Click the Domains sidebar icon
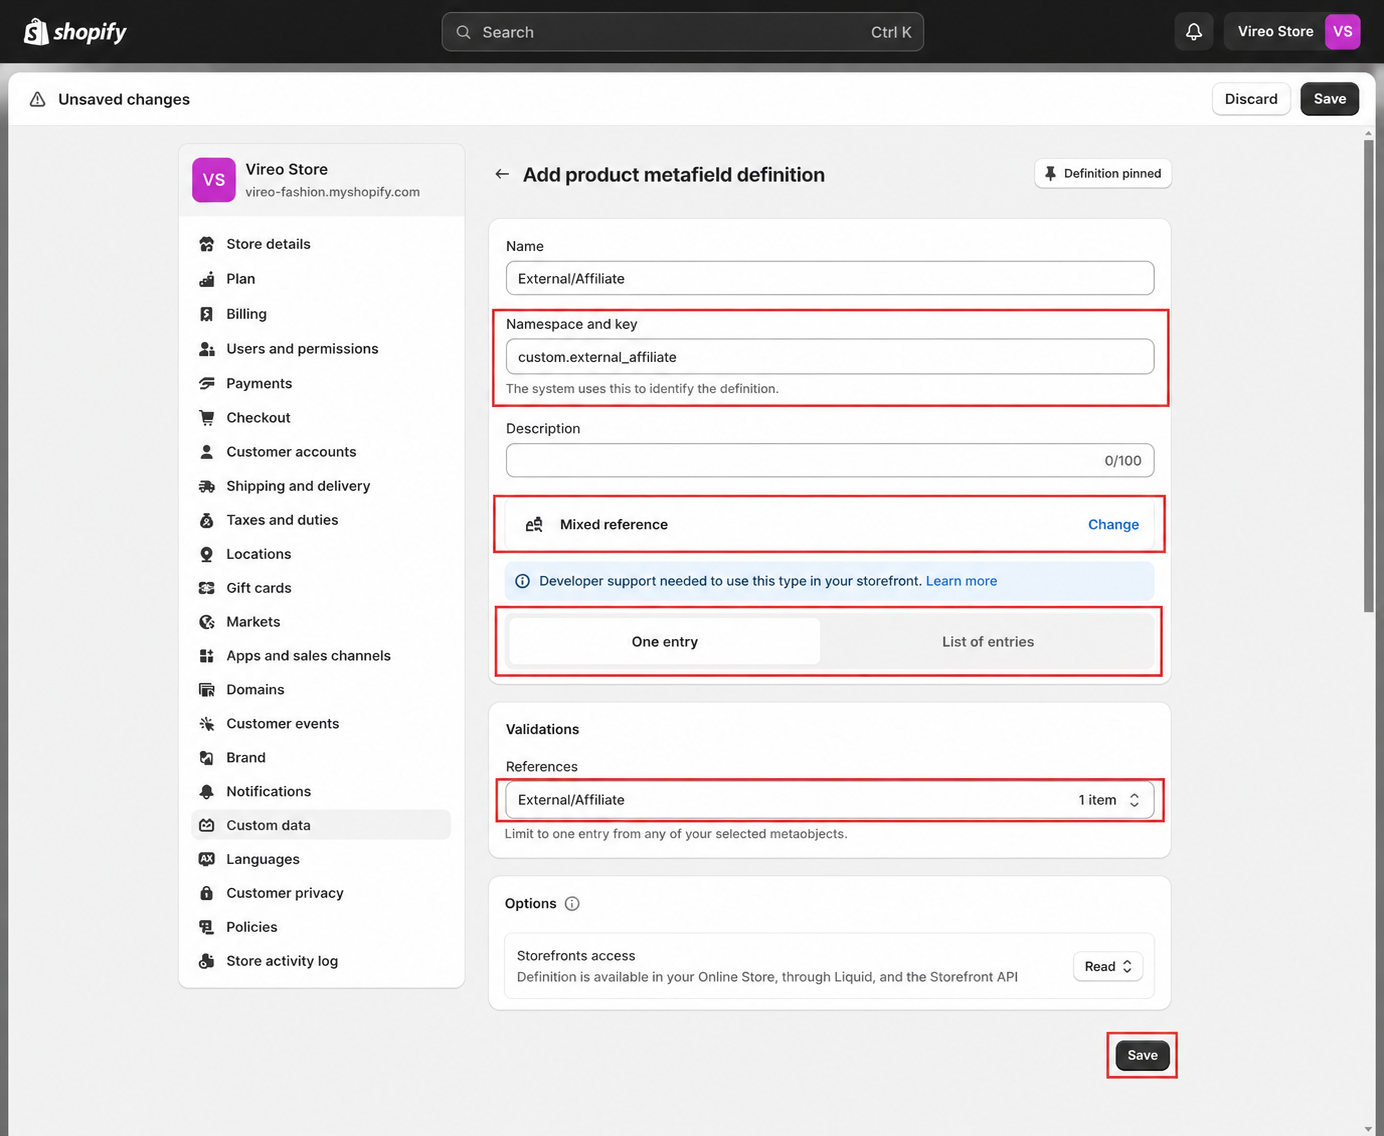The height and width of the screenshot is (1136, 1384). pos(207,690)
